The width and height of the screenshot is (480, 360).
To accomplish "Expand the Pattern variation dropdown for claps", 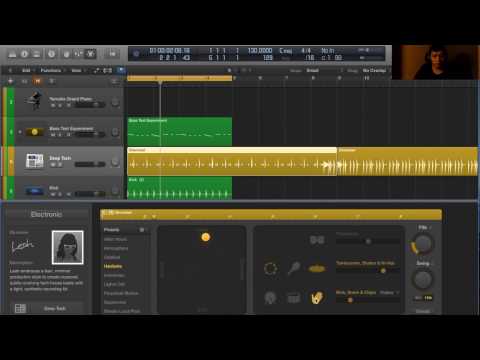I will pyautogui.click(x=389, y=292).
